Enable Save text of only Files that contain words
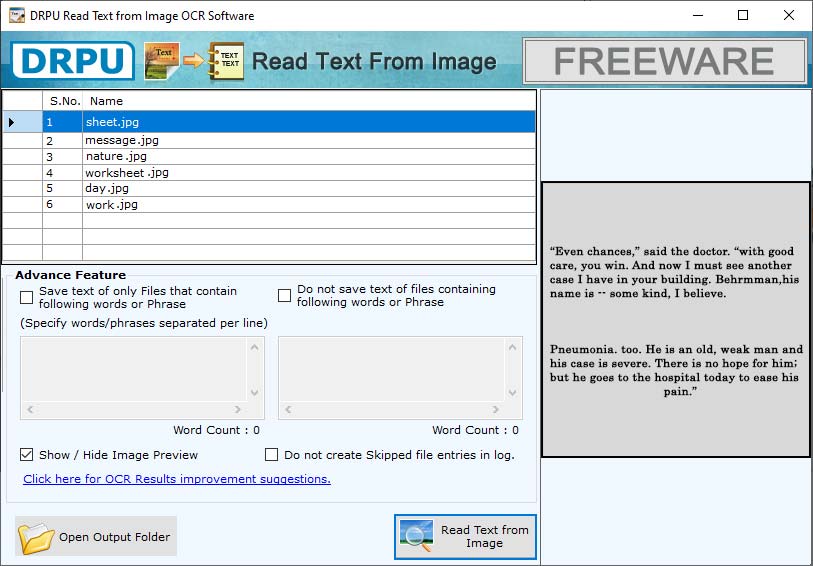This screenshot has width=813, height=566. tap(26, 297)
